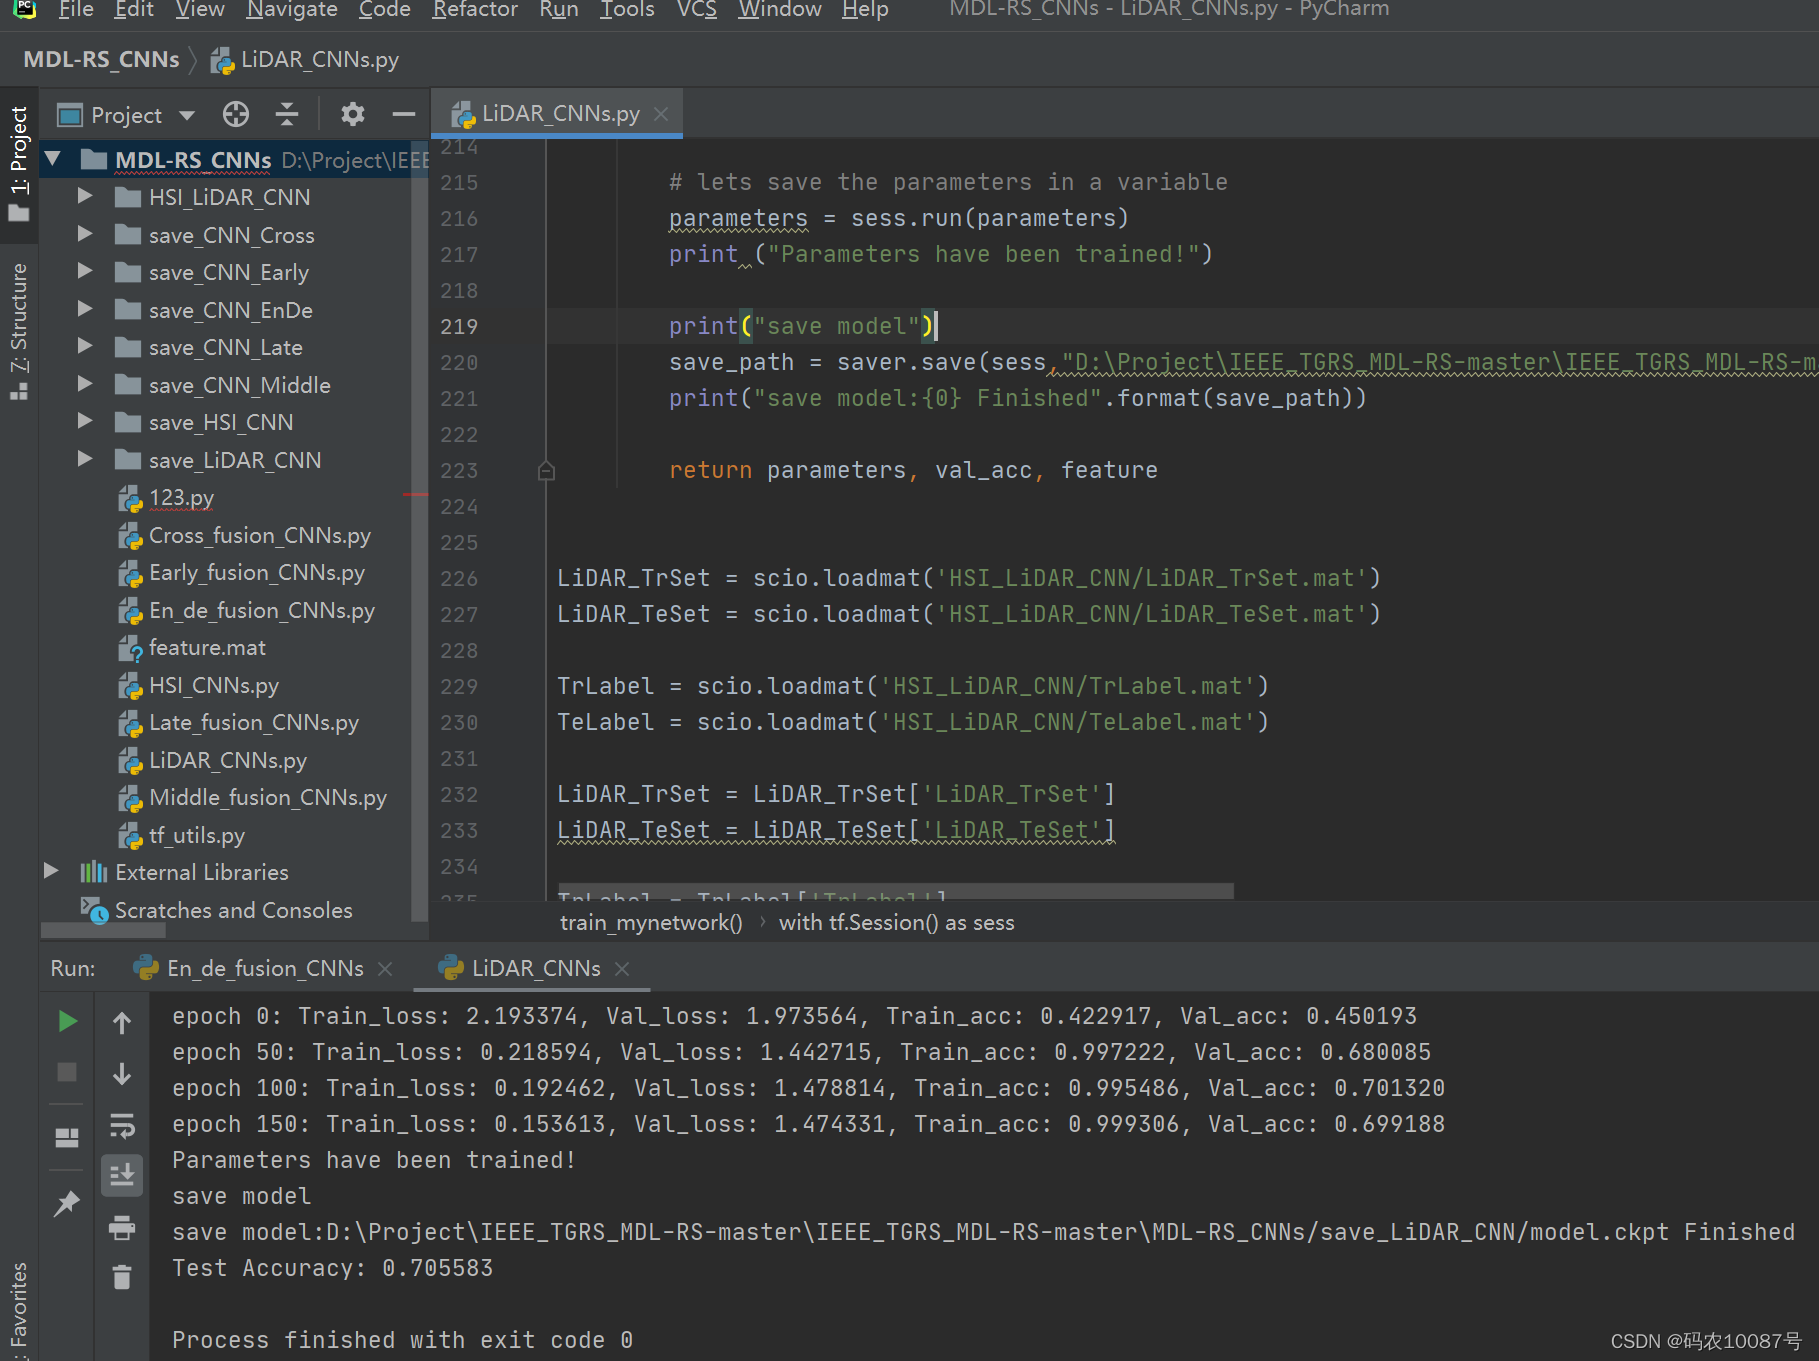This screenshot has height=1361, width=1819.
Task: Pin the Run tab with pin icon
Action: (x=67, y=1203)
